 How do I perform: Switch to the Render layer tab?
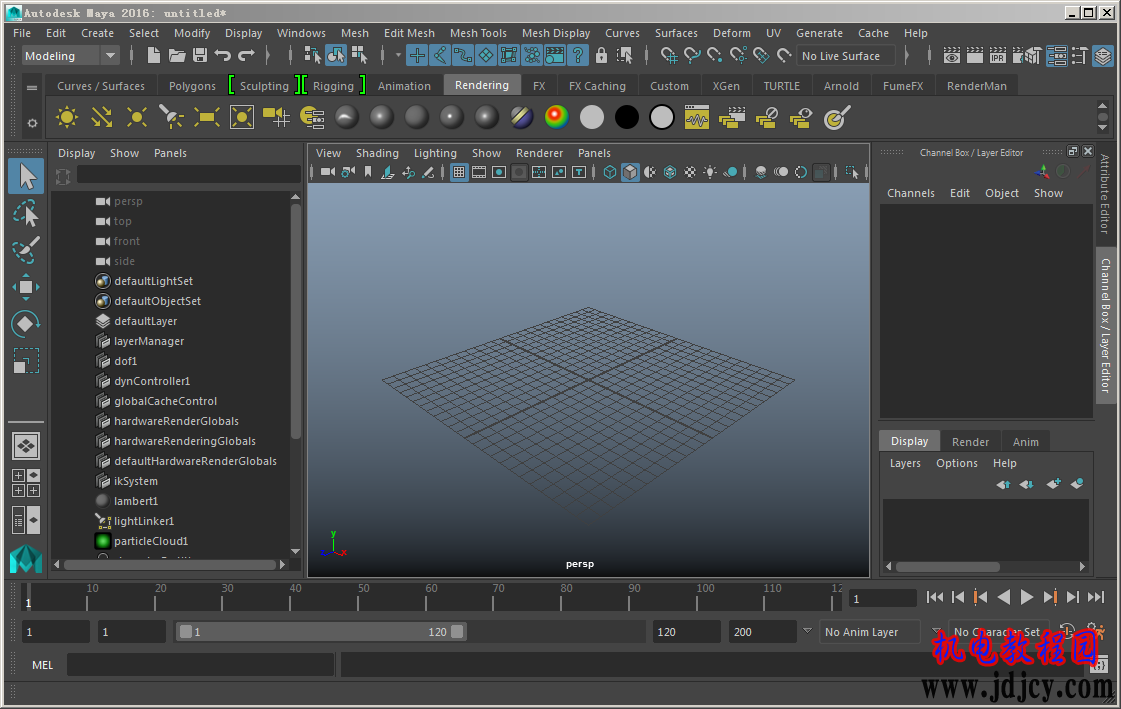point(970,442)
